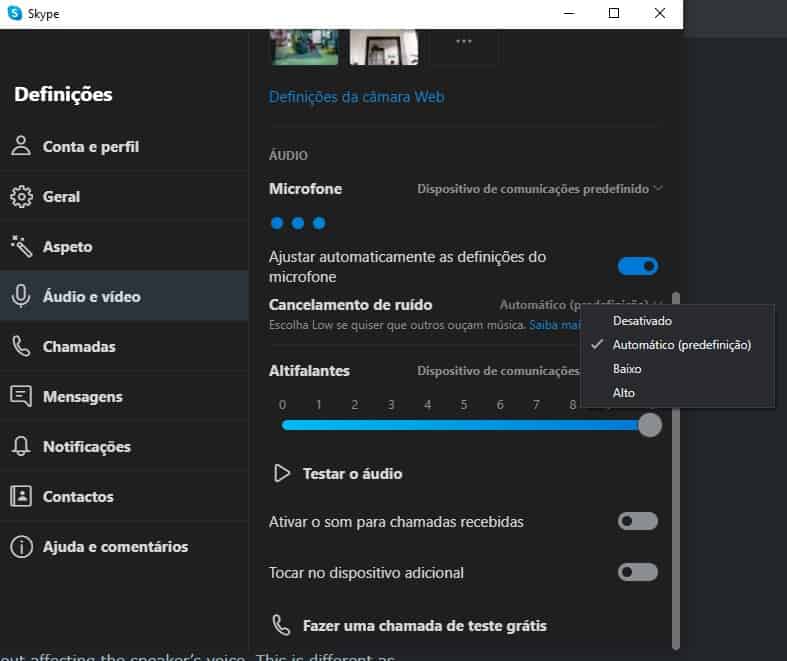The width and height of the screenshot is (787, 661).
Task: Click the Notificações label
Action: (87, 447)
